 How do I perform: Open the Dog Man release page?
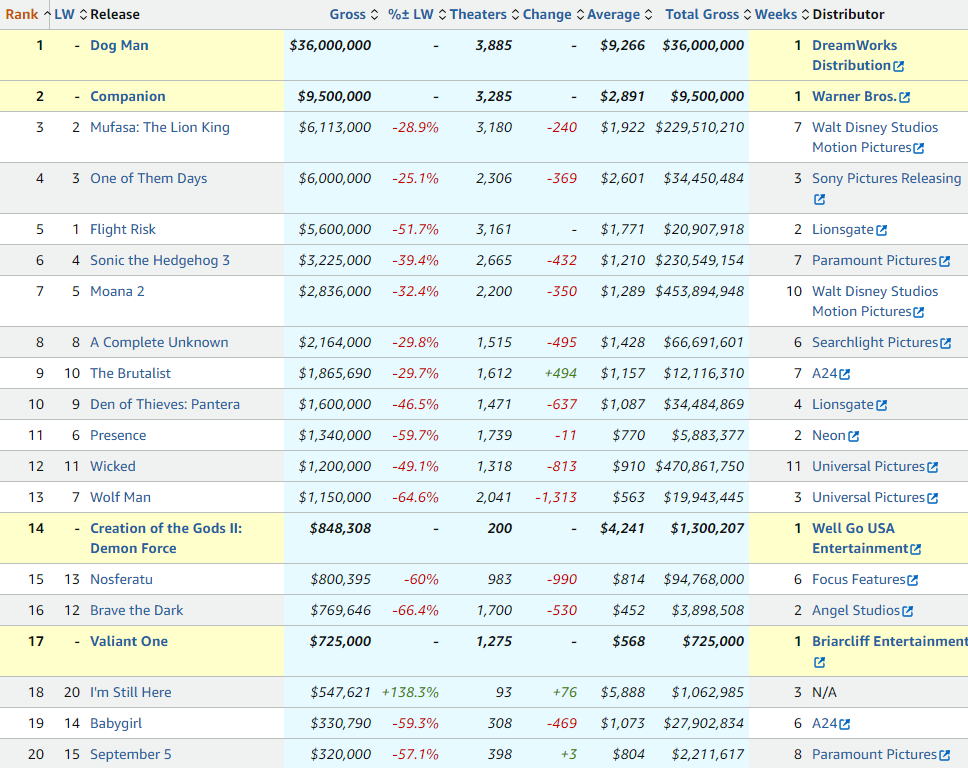119,45
